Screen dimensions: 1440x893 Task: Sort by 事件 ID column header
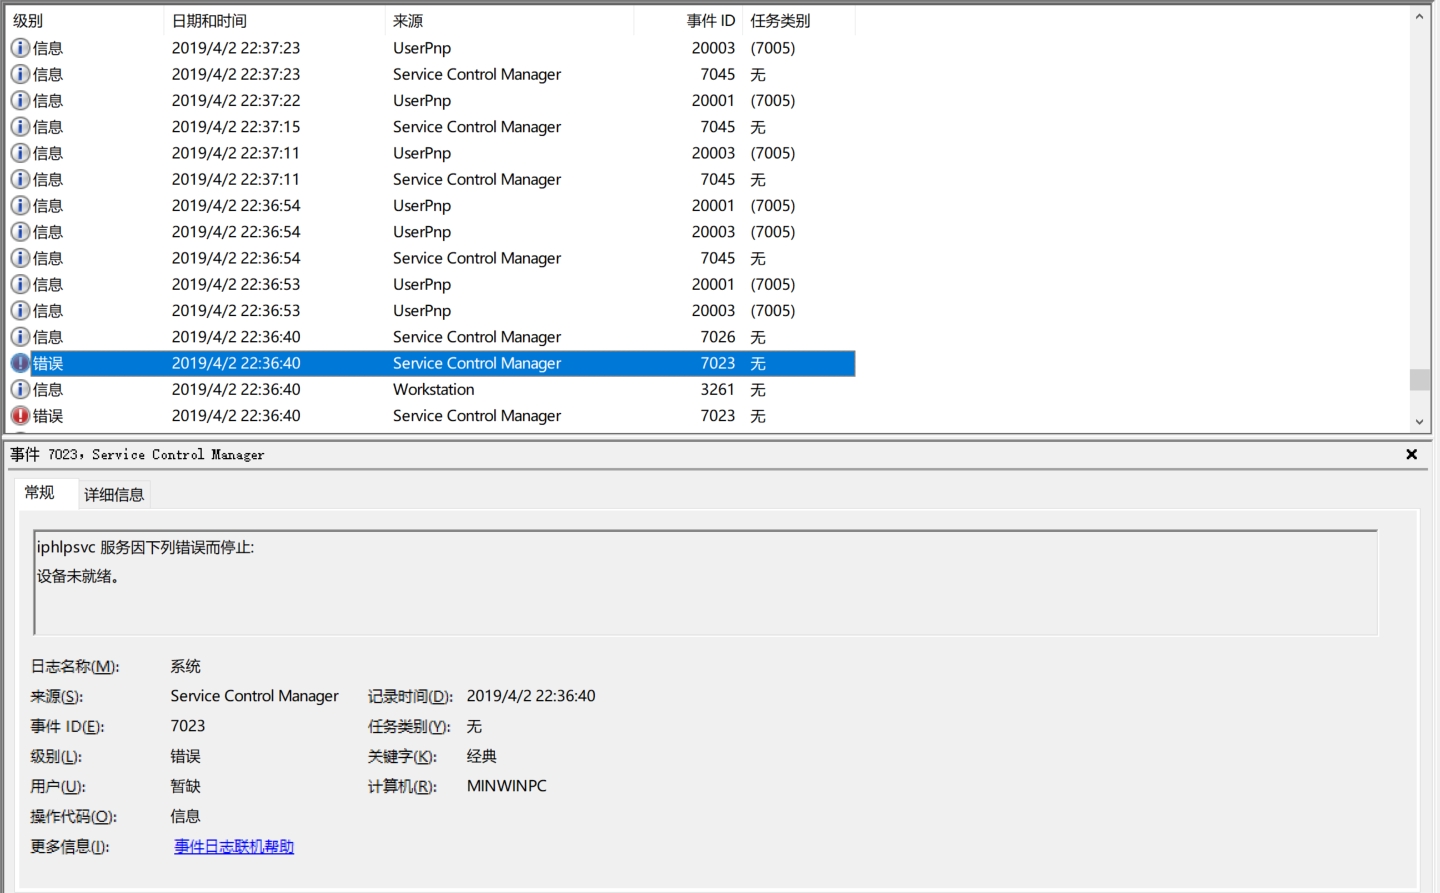click(710, 21)
